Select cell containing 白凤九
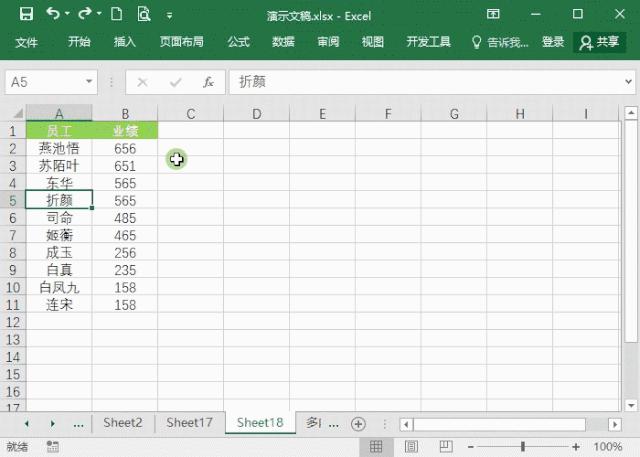This screenshot has height=457, width=640. click(59, 288)
